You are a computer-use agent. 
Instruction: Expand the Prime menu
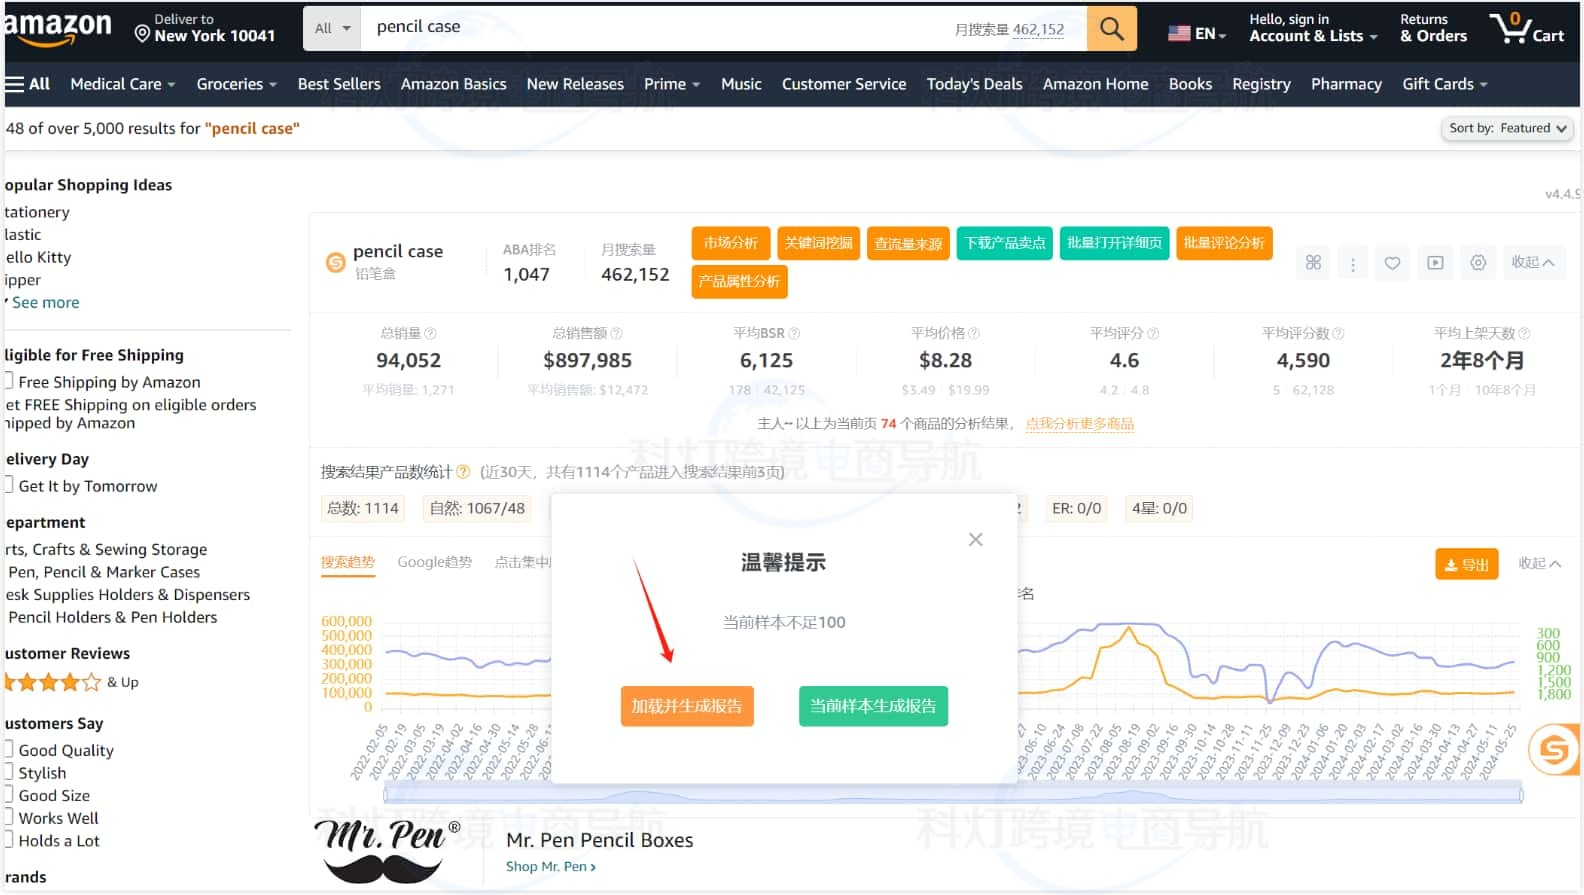[672, 84]
